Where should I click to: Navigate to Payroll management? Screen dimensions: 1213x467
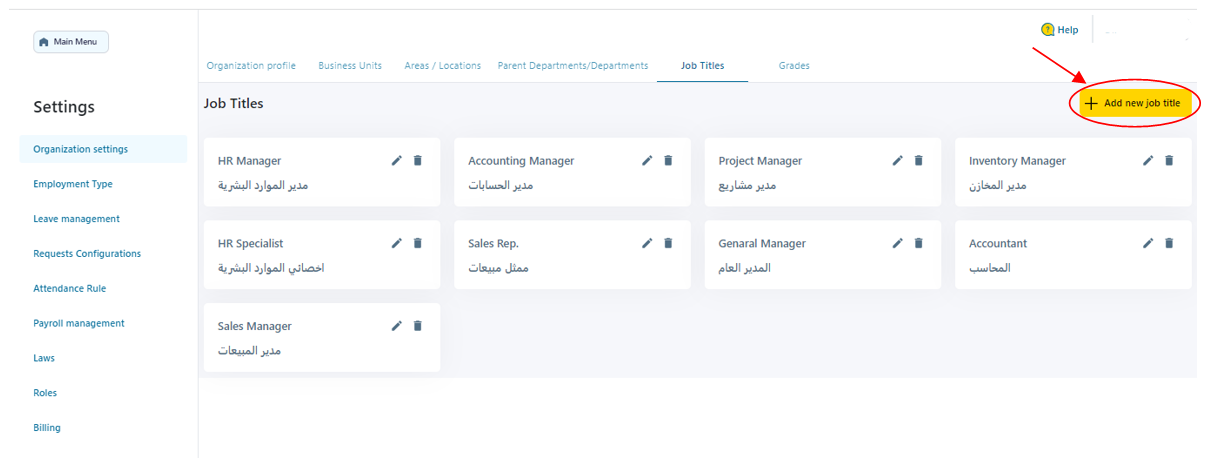pyautogui.click(x=79, y=323)
